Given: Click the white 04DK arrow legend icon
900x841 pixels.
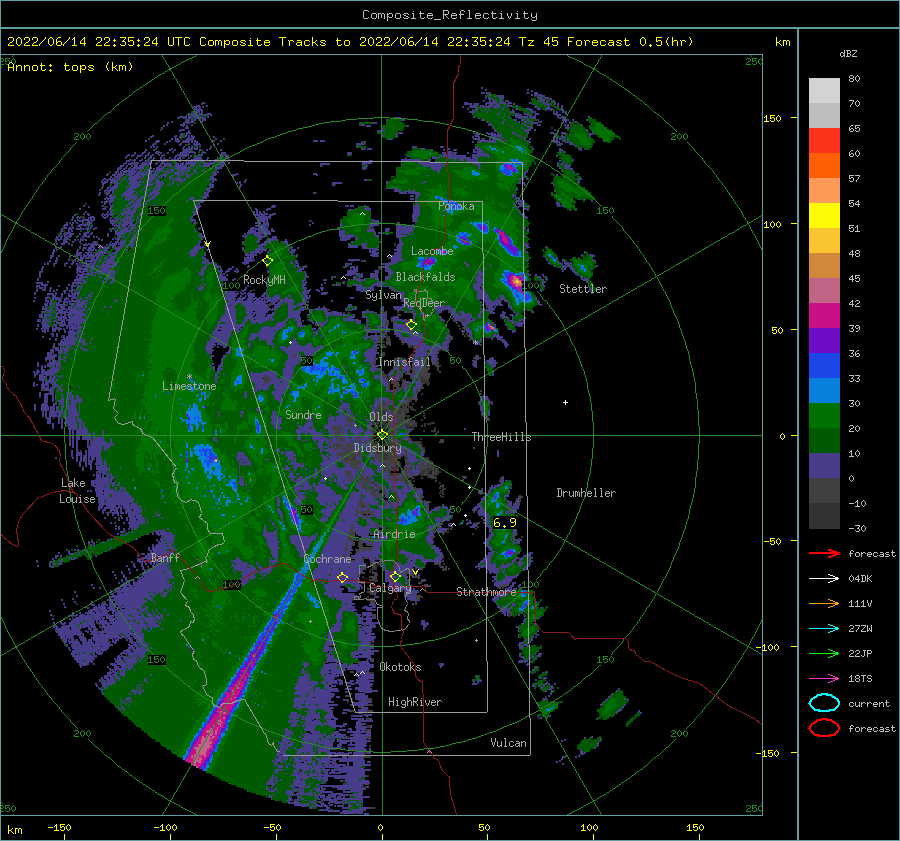Looking at the screenshot, I should point(824,578).
